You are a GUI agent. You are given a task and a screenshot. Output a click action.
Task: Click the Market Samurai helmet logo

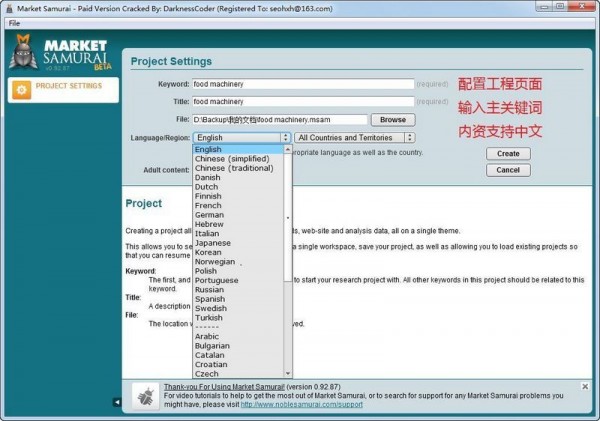click(x=24, y=52)
